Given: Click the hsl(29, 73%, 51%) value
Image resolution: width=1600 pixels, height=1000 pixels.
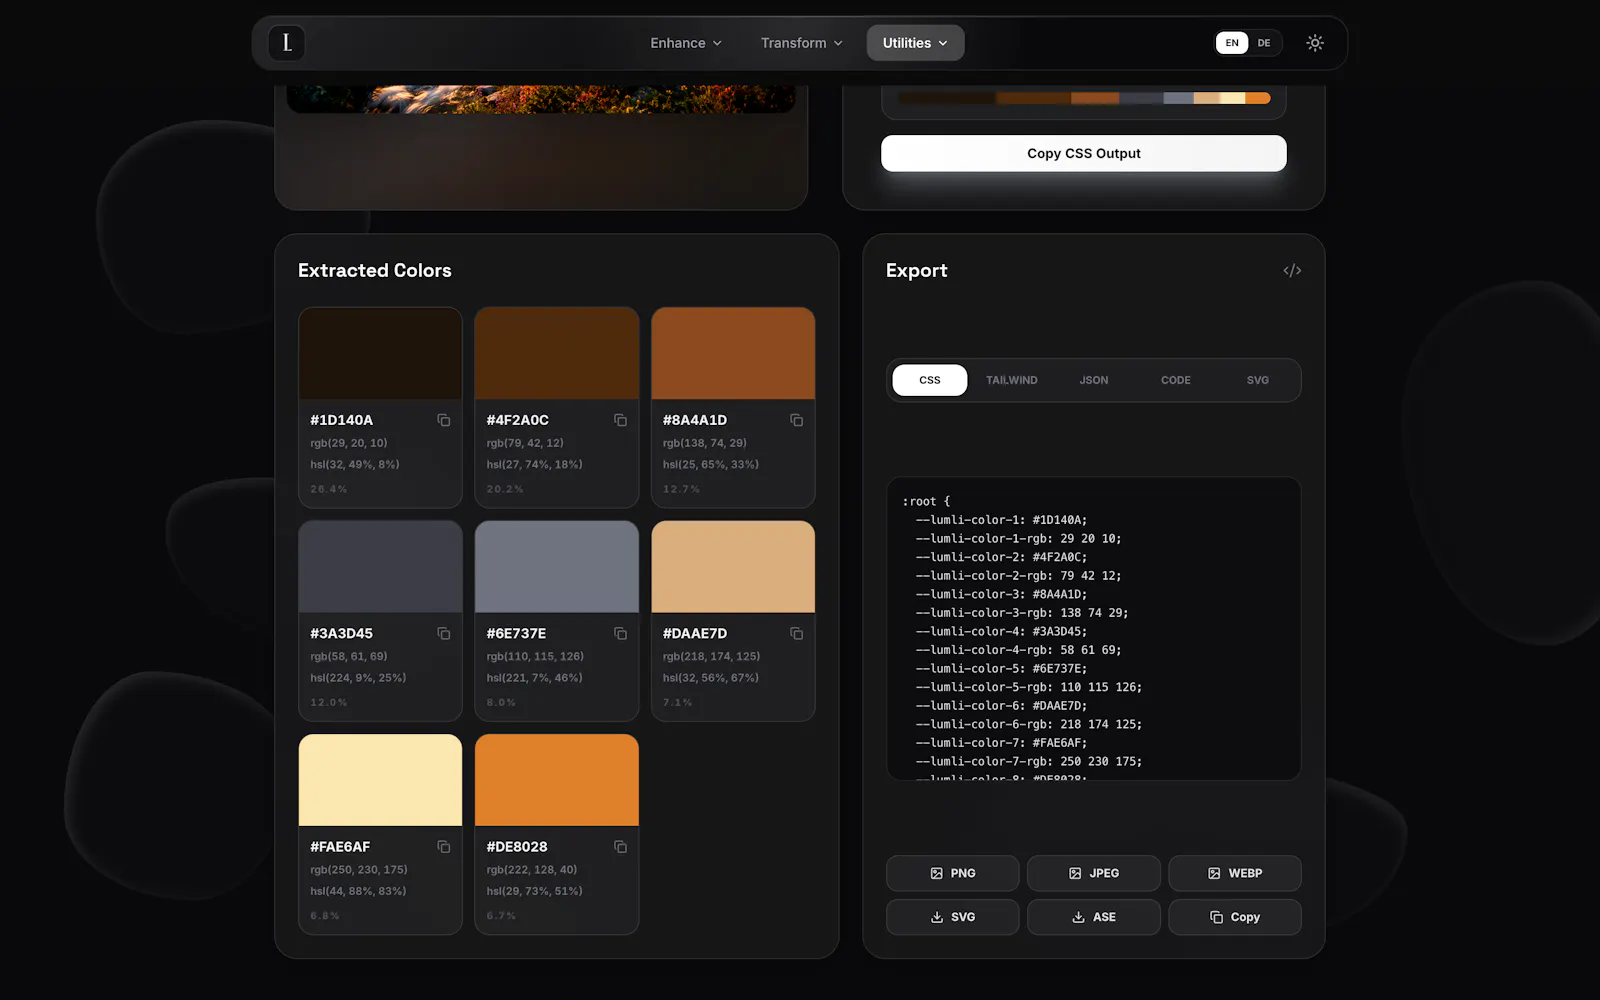Looking at the screenshot, I should tap(535, 891).
